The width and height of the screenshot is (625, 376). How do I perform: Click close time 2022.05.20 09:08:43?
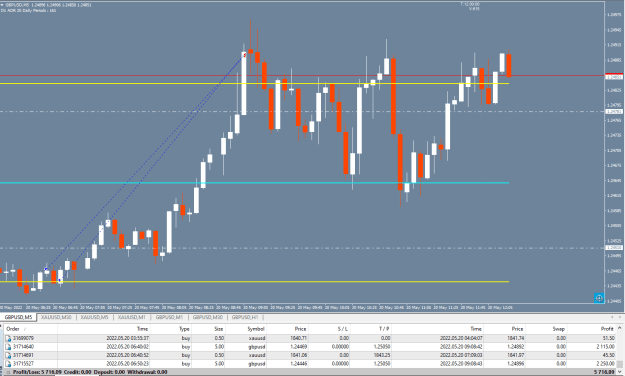(x=461, y=364)
